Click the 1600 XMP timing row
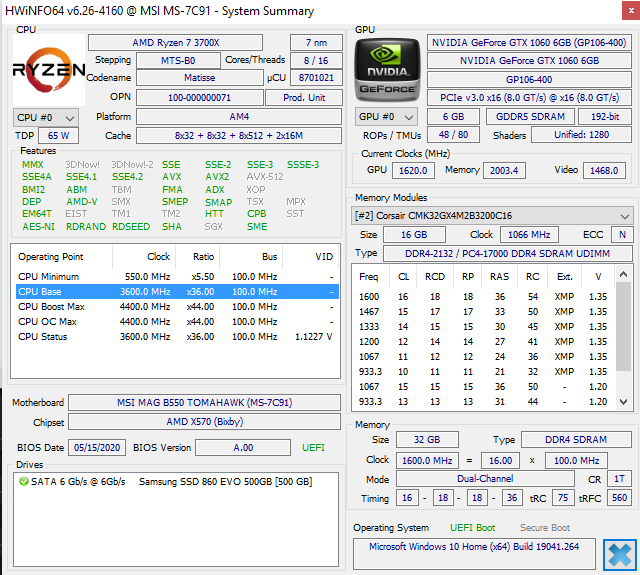 tap(483, 297)
